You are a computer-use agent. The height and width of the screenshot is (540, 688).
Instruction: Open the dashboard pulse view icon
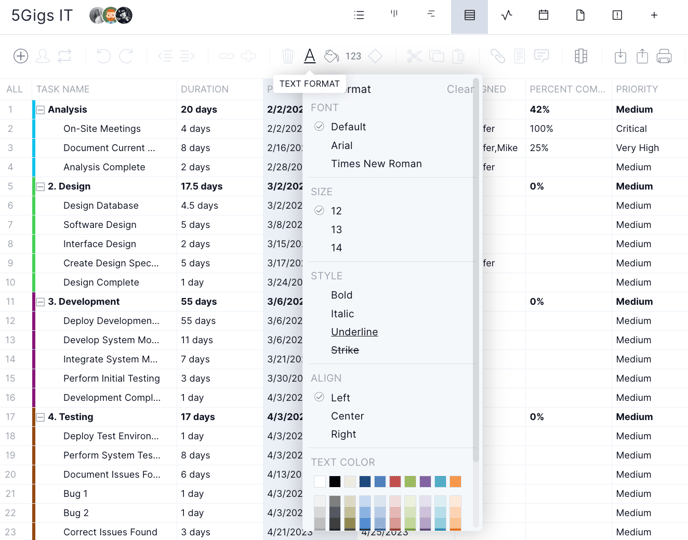[x=506, y=15]
